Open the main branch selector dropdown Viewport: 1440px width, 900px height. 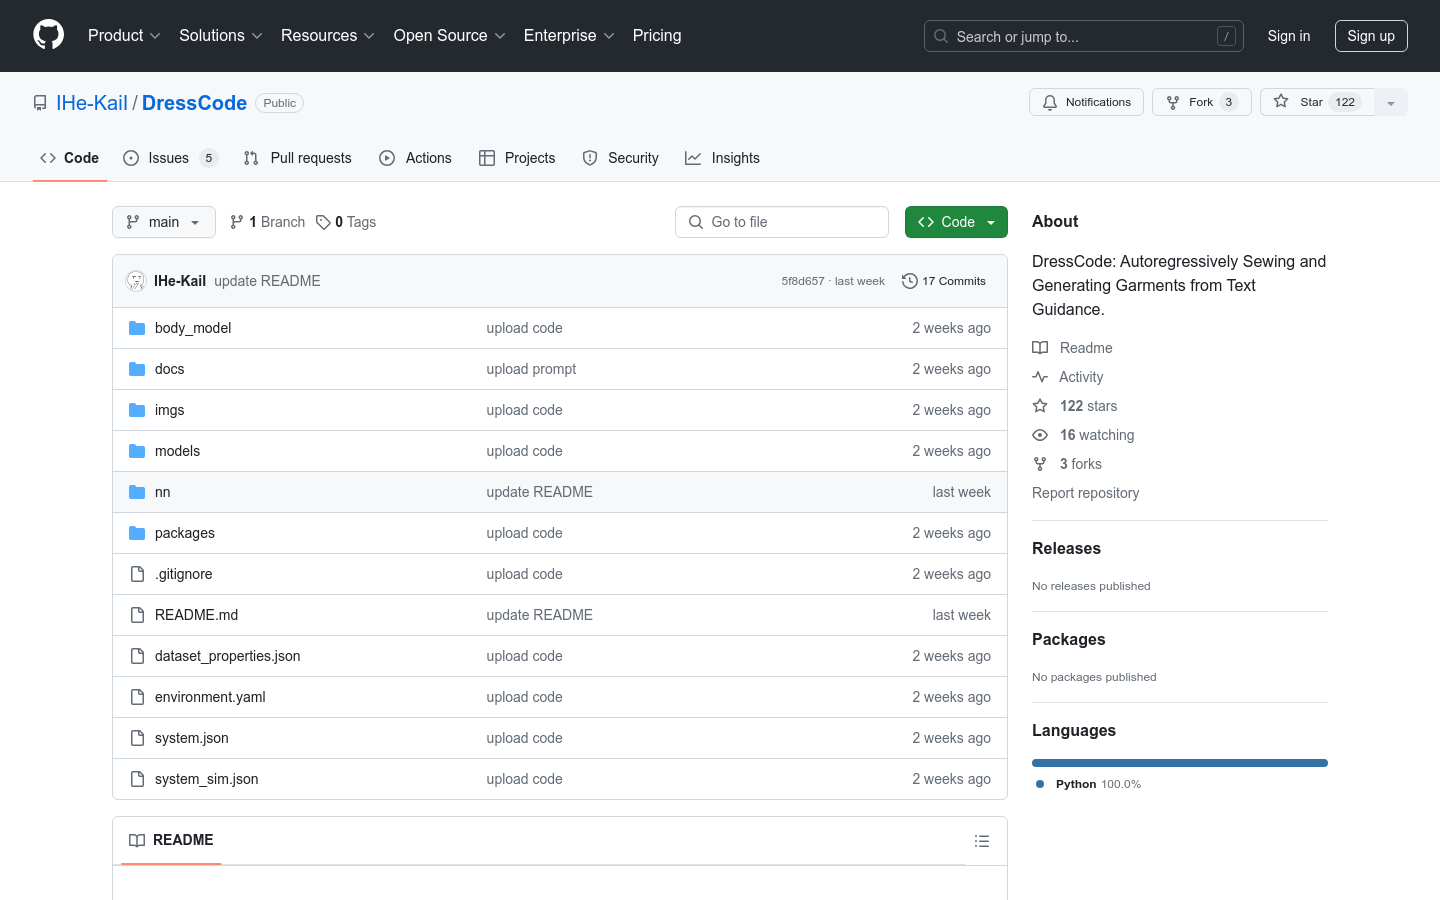pos(164,222)
